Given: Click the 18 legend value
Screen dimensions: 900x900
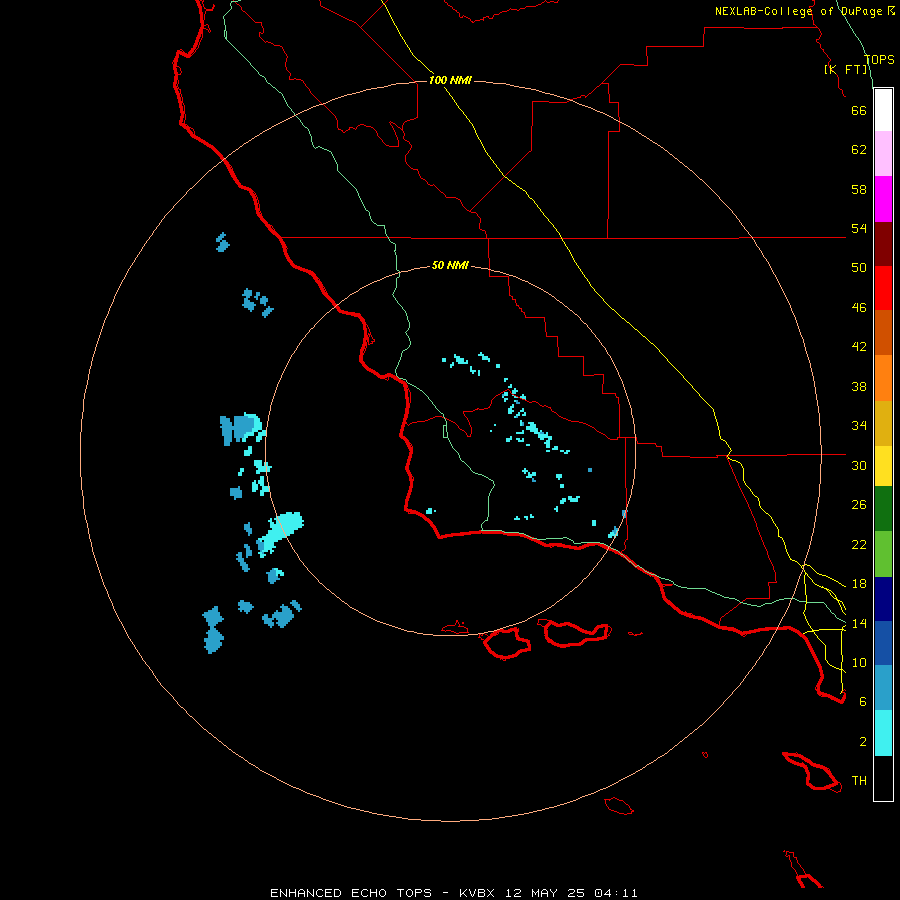Looking at the screenshot, I should (859, 584).
